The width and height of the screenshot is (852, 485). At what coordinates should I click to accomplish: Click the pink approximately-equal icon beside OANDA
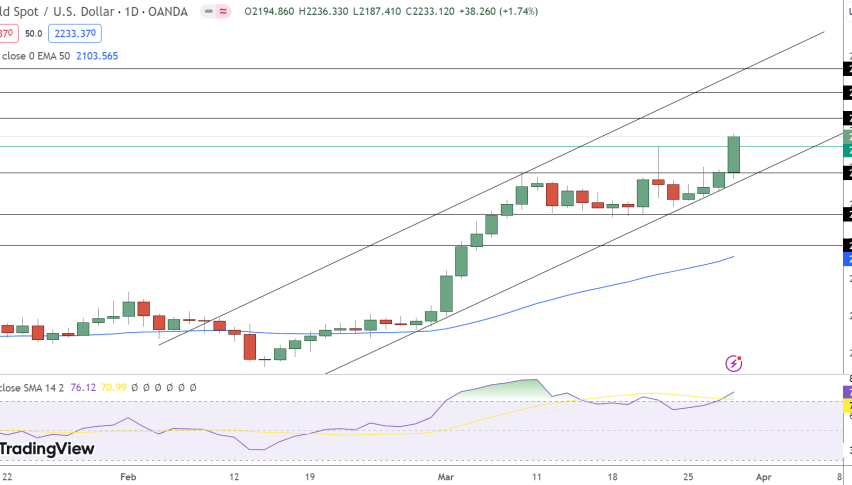point(225,12)
